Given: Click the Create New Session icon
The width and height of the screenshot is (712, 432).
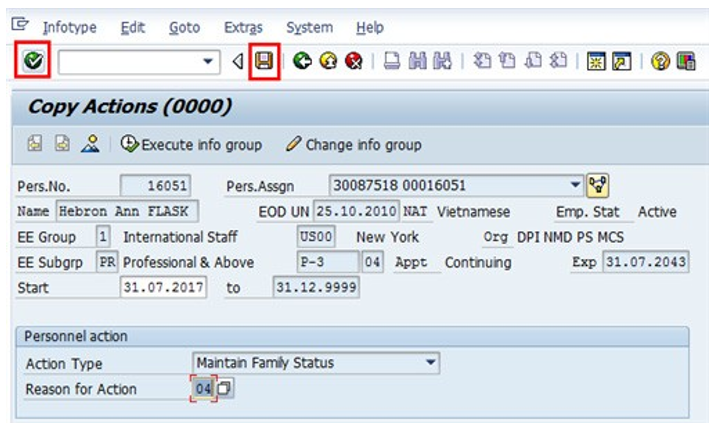Looking at the screenshot, I should tap(596, 61).
